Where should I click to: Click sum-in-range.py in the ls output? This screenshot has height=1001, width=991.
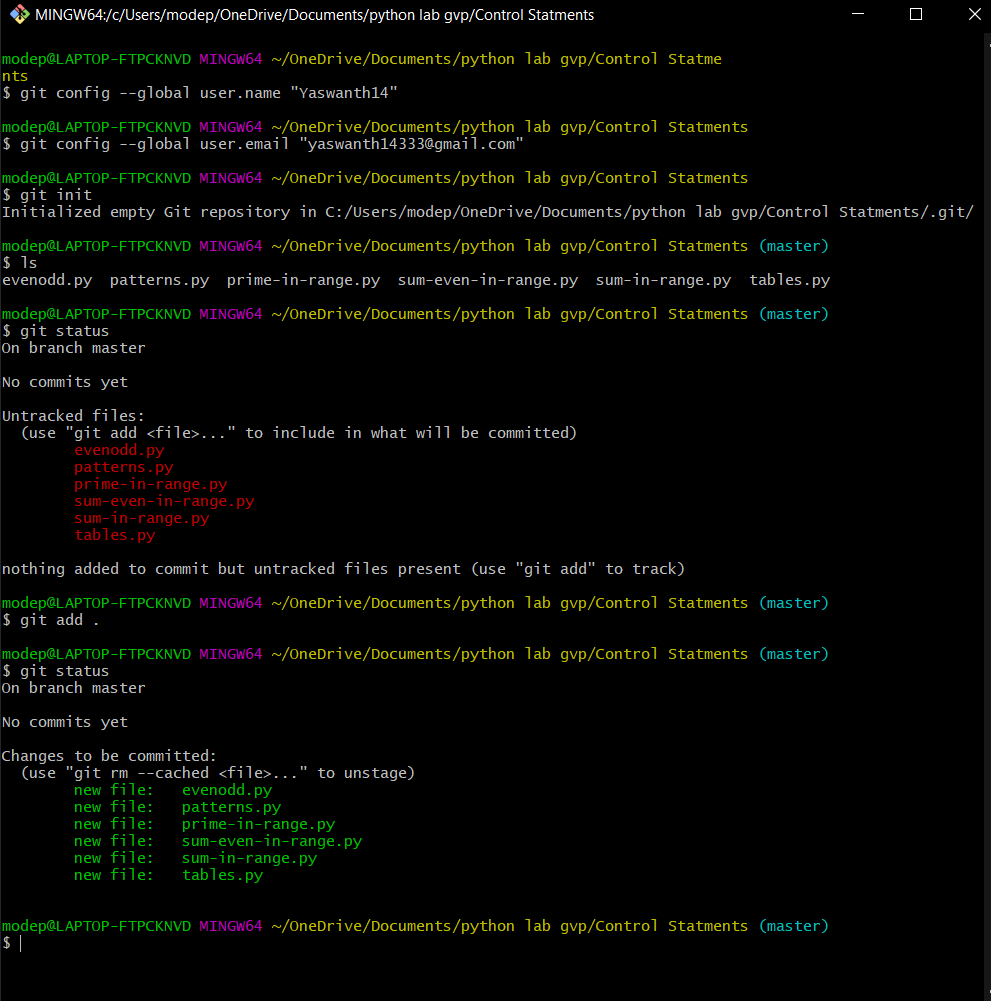click(663, 280)
